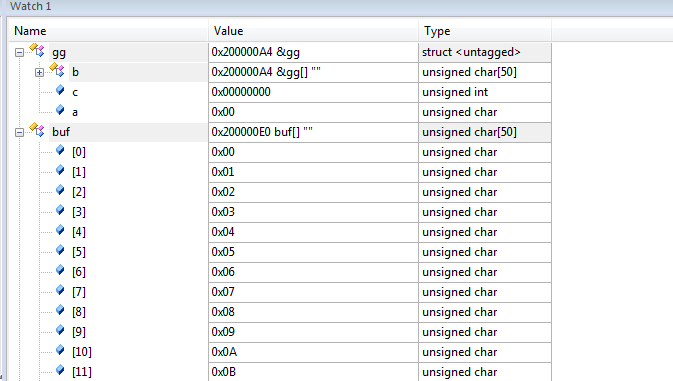Click the icon beside element [0]
The height and width of the screenshot is (381, 673).
(60, 150)
